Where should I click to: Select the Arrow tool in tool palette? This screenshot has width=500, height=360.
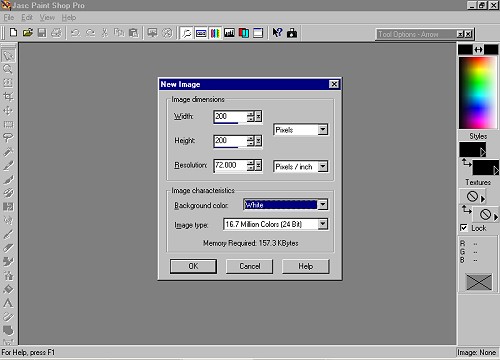click(x=8, y=55)
